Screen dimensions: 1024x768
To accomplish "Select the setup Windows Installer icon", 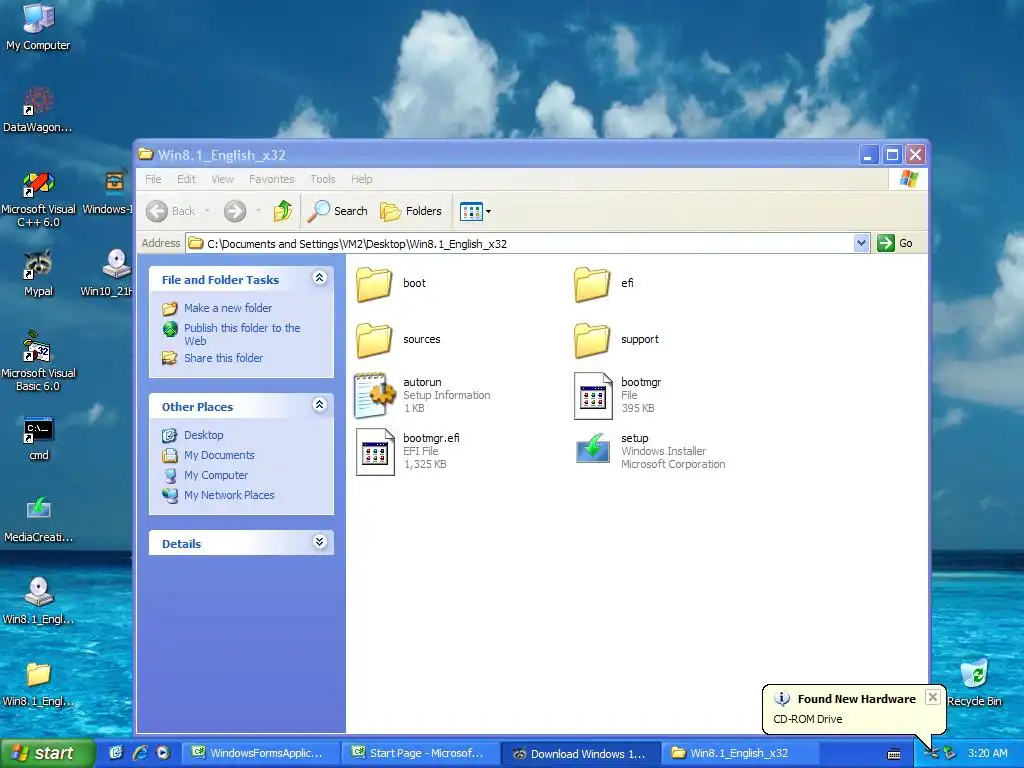I will pyautogui.click(x=593, y=449).
